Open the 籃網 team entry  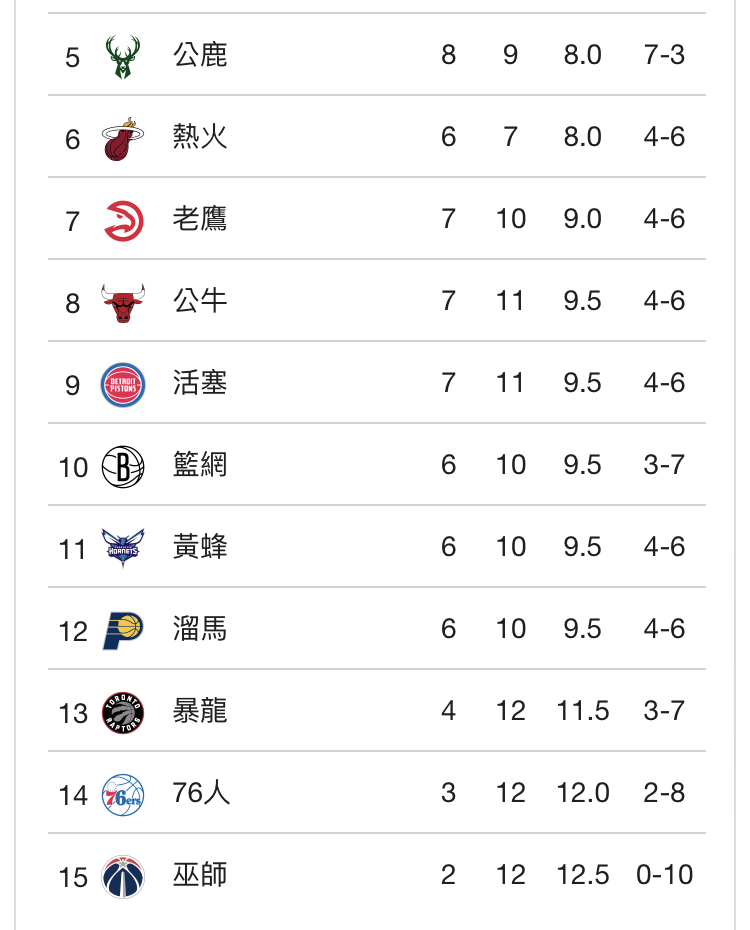click(x=200, y=464)
